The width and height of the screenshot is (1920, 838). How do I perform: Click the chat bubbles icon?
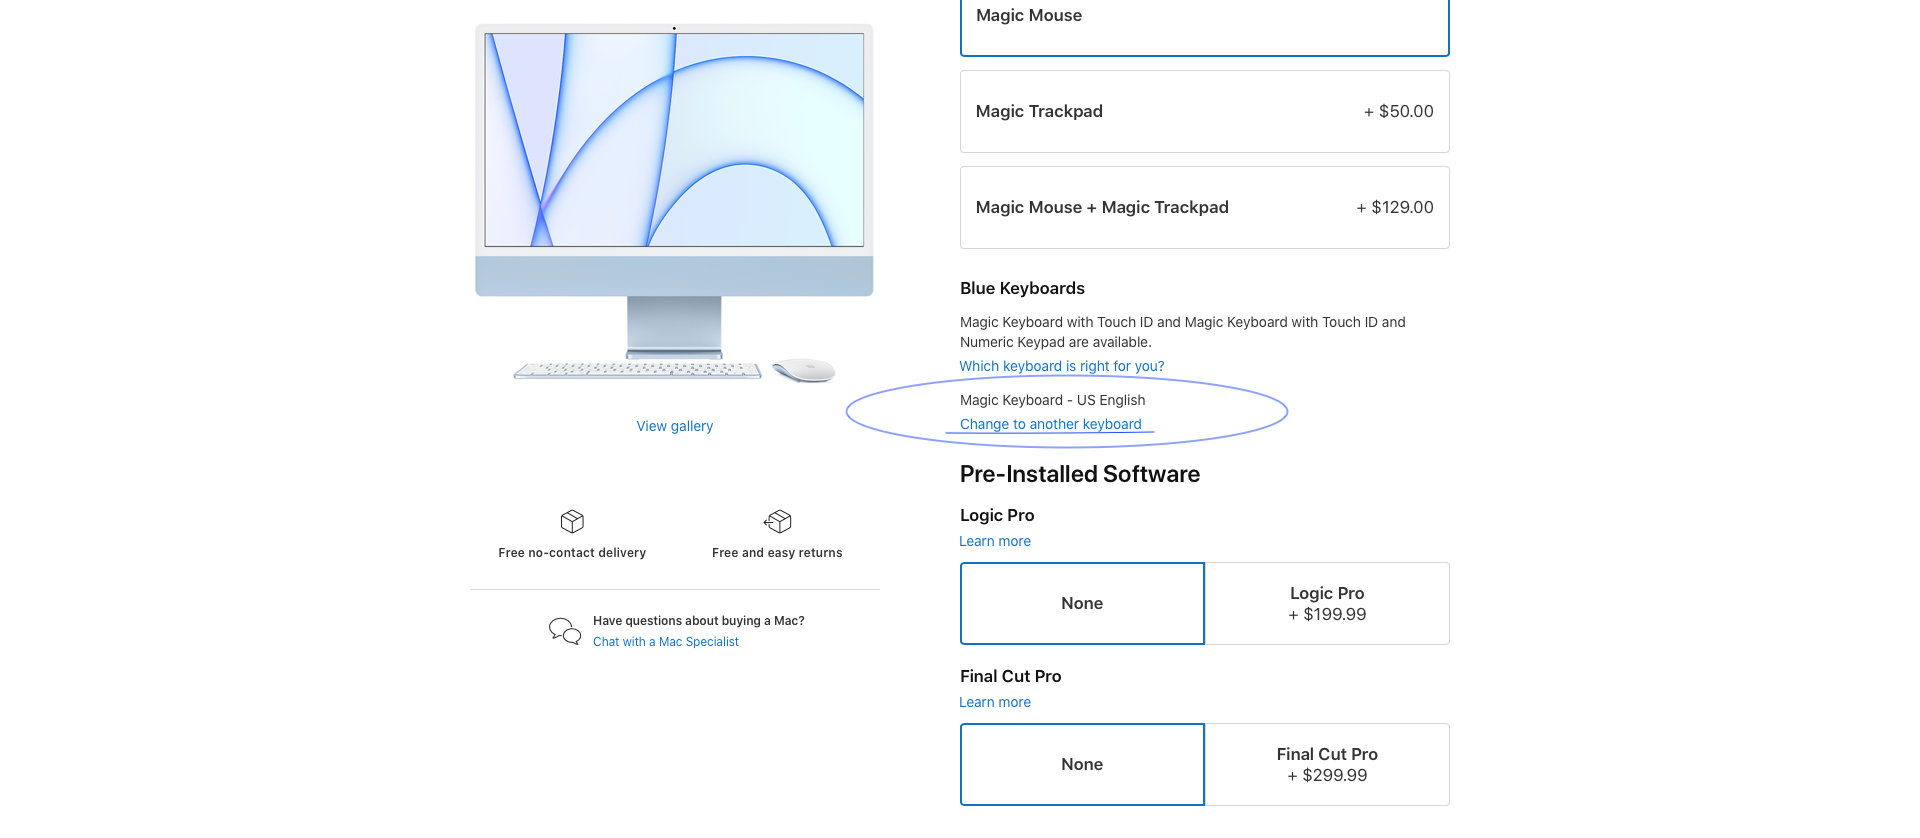(565, 631)
